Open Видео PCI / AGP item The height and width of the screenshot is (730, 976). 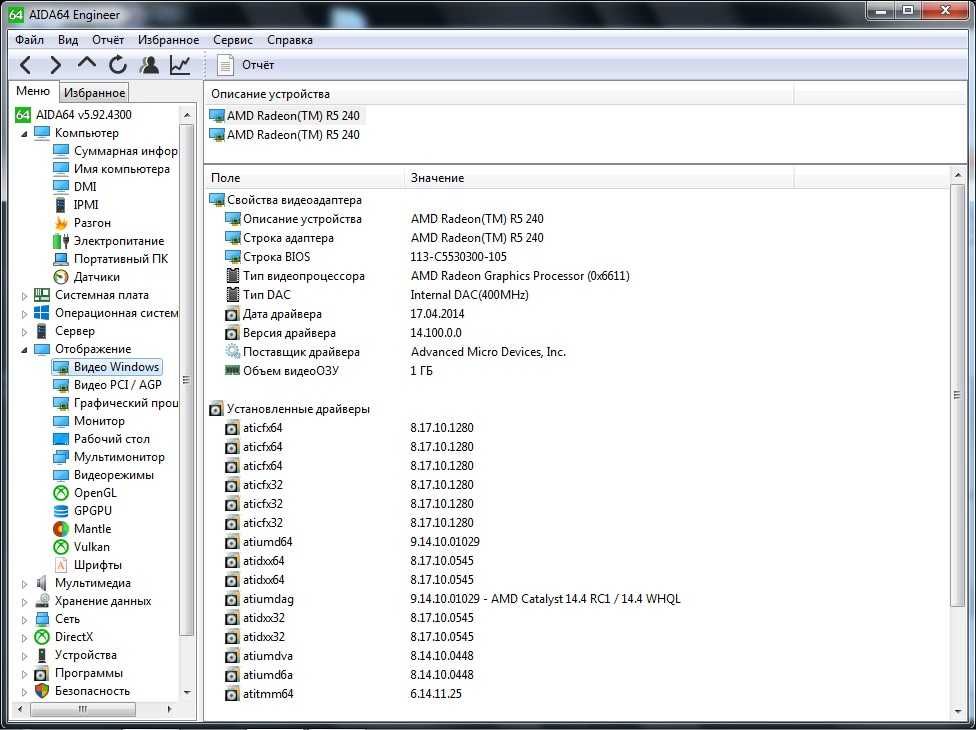(x=118, y=385)
